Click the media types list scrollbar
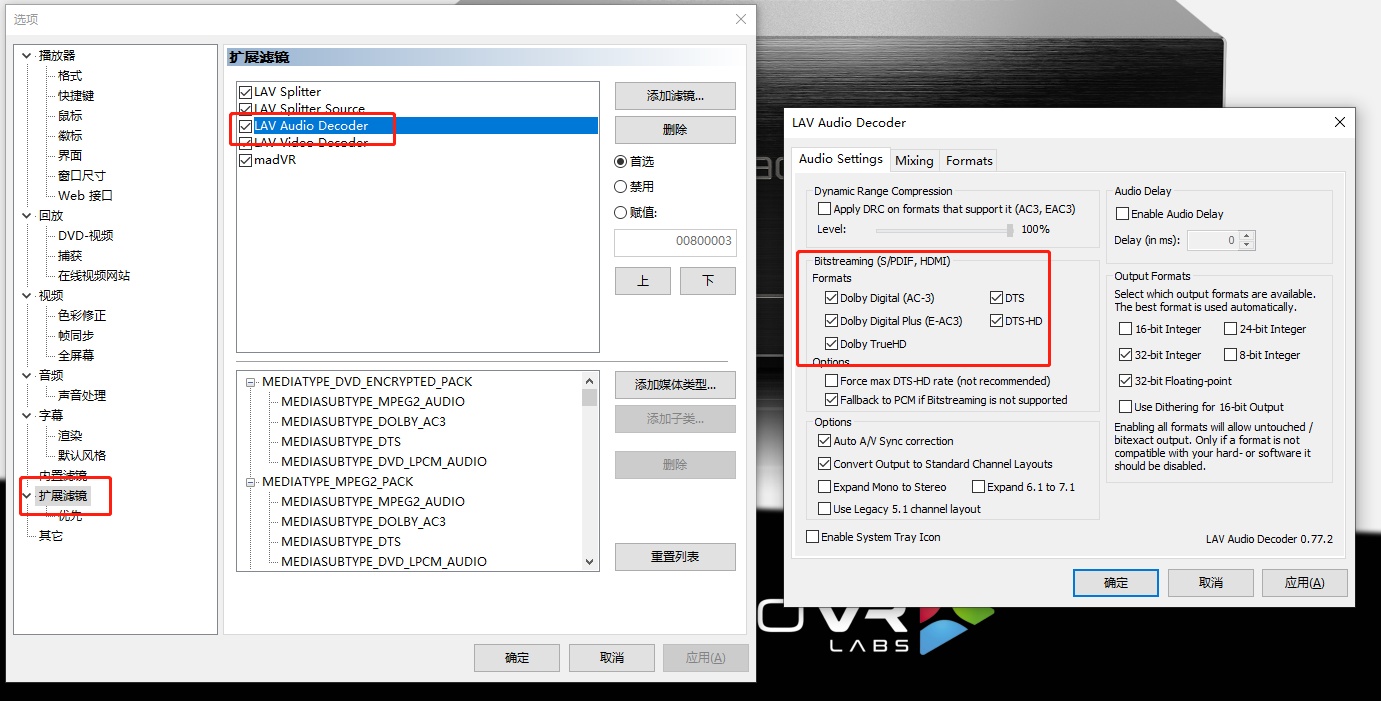Image resolution: width=1381 pixels, height=701 pixels. click(x=589, y=471)
